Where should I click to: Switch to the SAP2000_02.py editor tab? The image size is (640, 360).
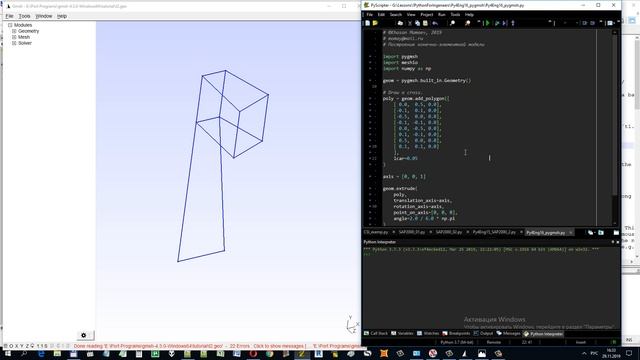click(449, 232)
